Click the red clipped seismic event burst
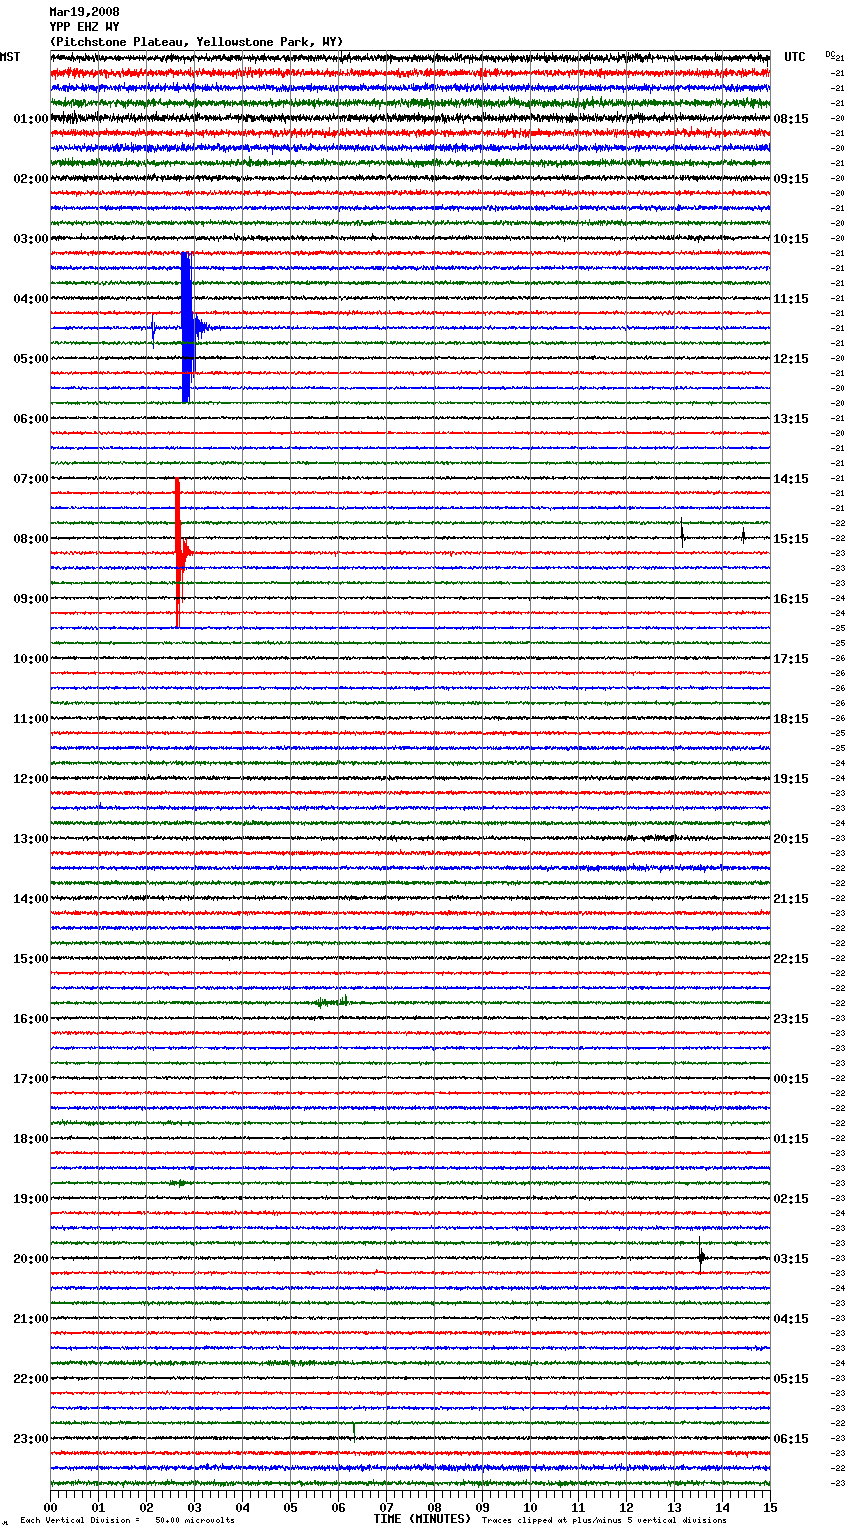 tap(179, 552)
